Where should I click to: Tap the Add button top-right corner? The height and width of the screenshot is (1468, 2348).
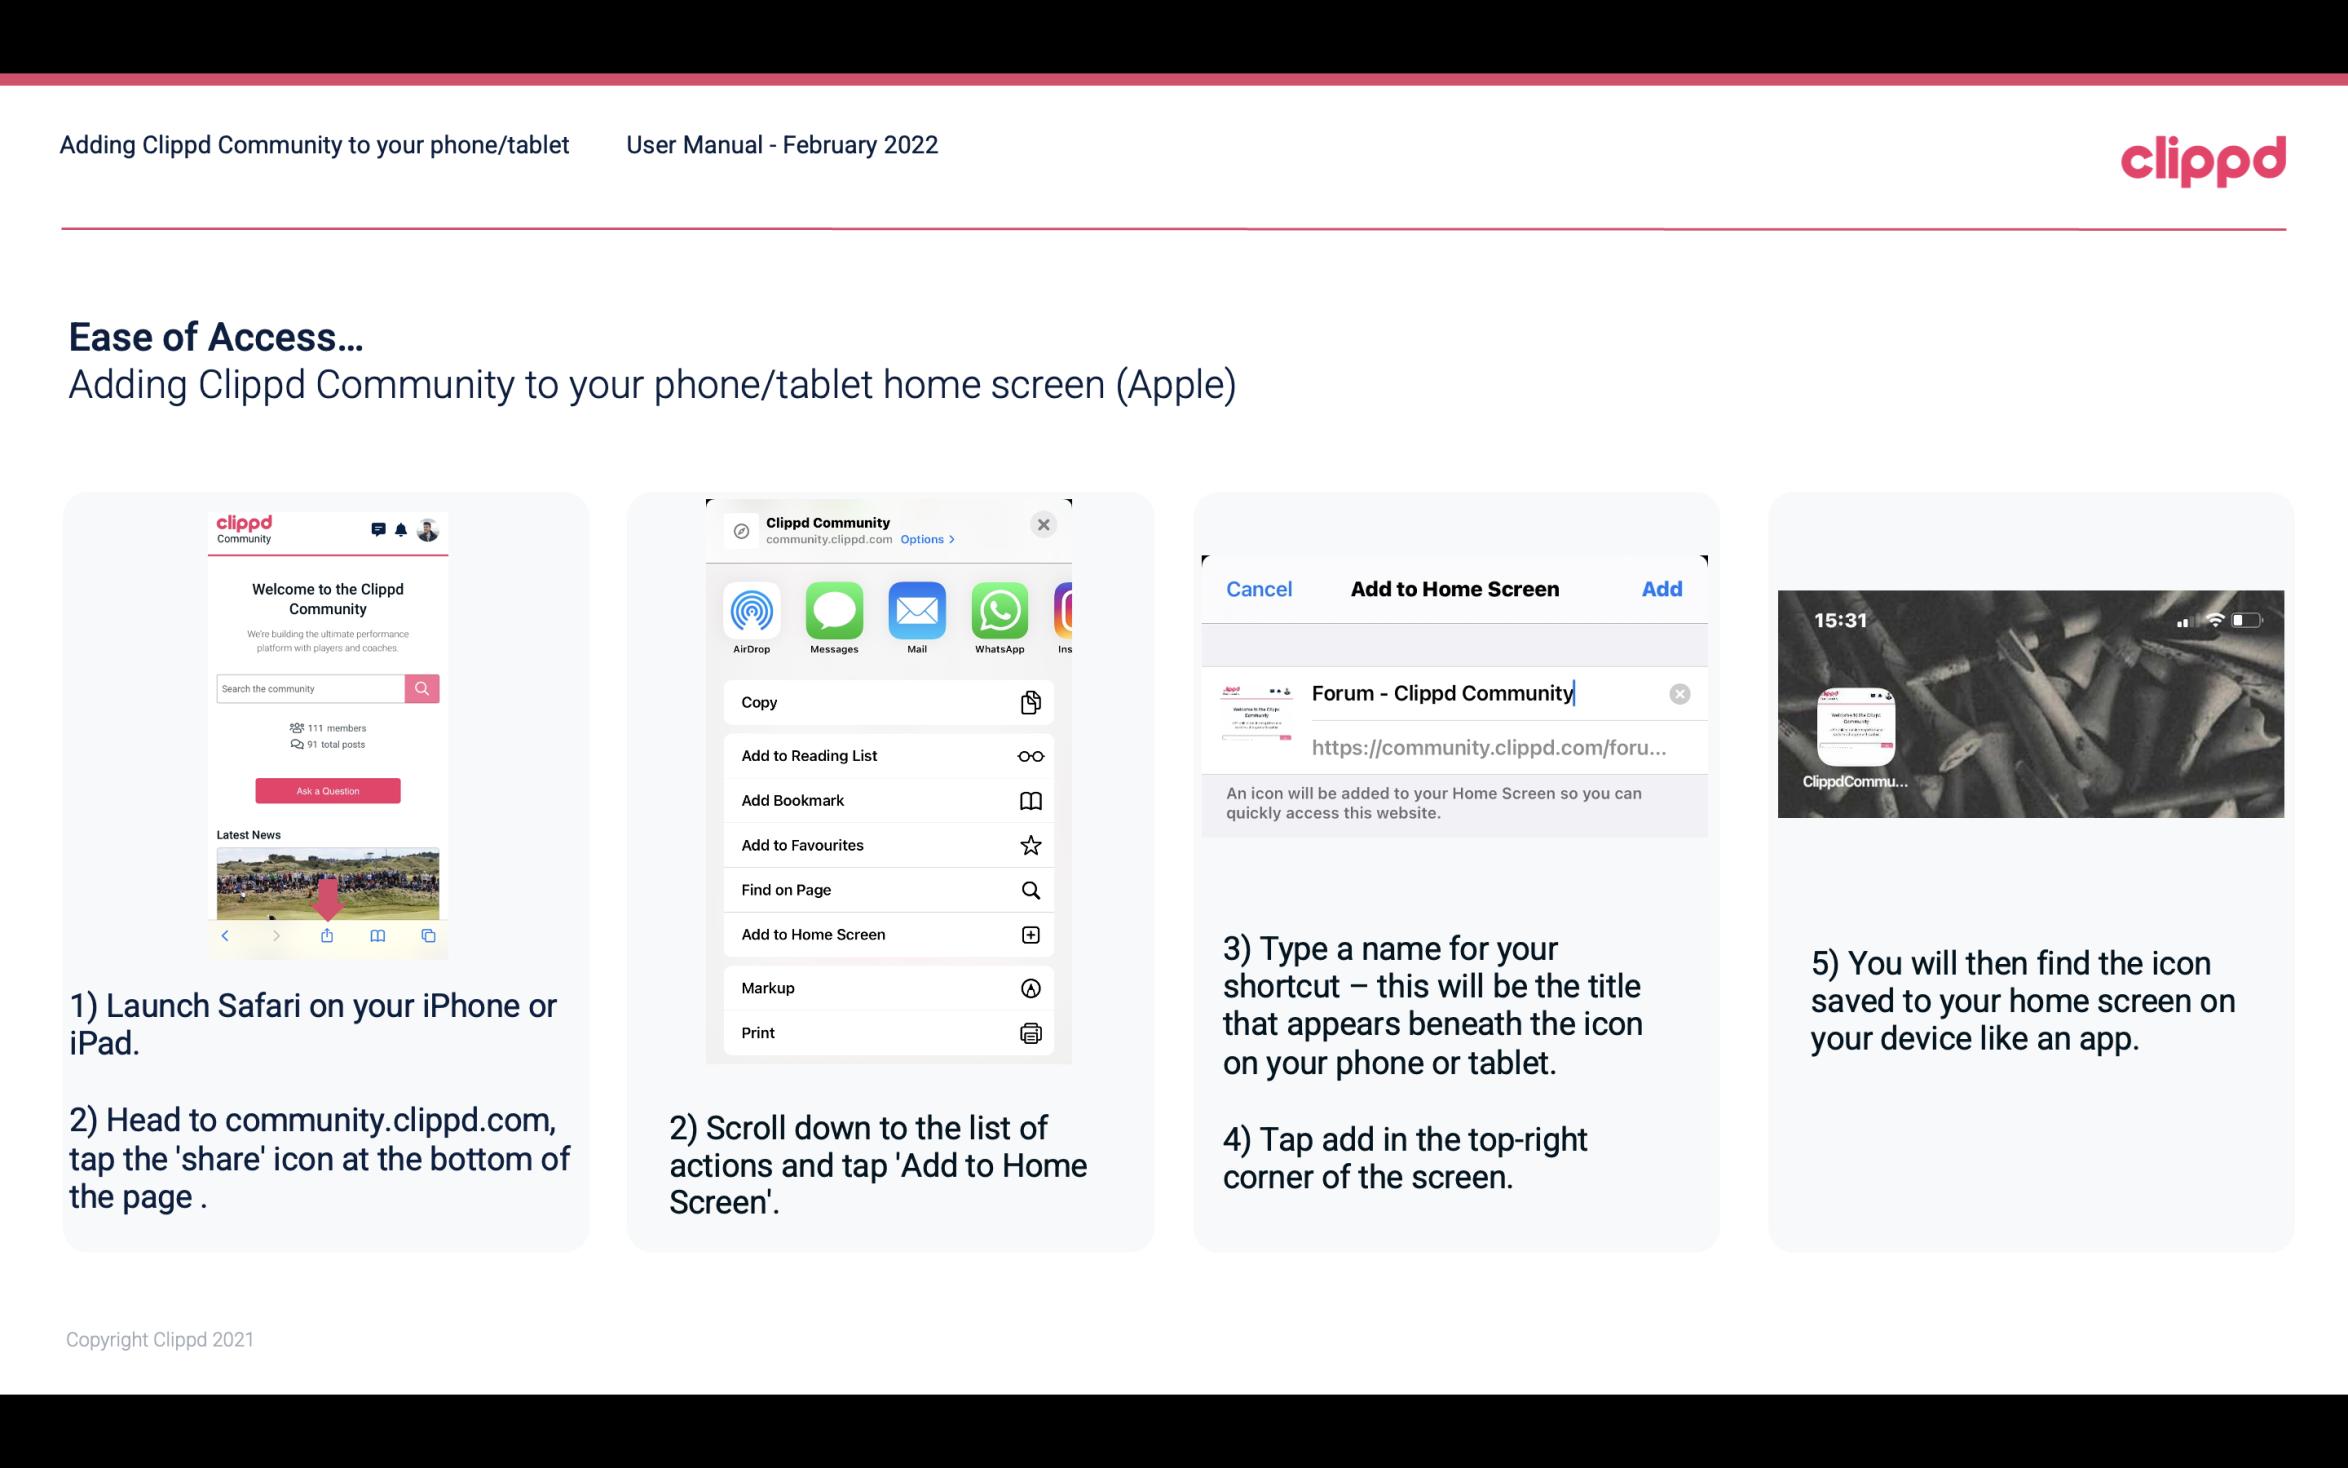pyautogui.click(x=1662, y=587)
